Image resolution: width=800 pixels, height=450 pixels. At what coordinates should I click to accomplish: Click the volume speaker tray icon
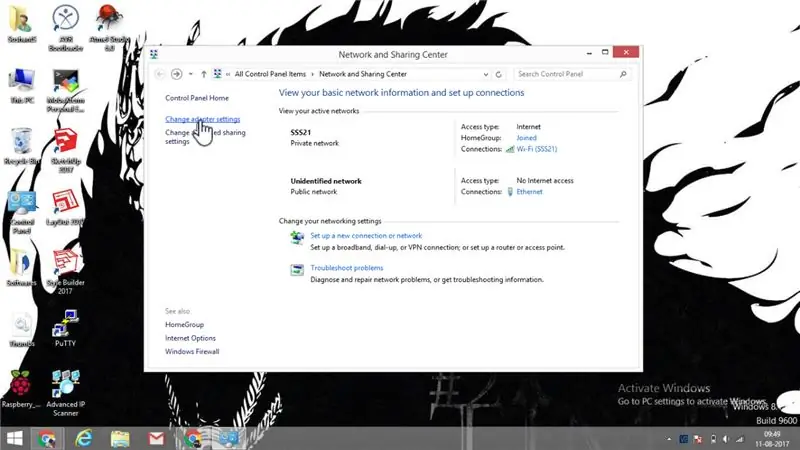click(x=726, y=439)
